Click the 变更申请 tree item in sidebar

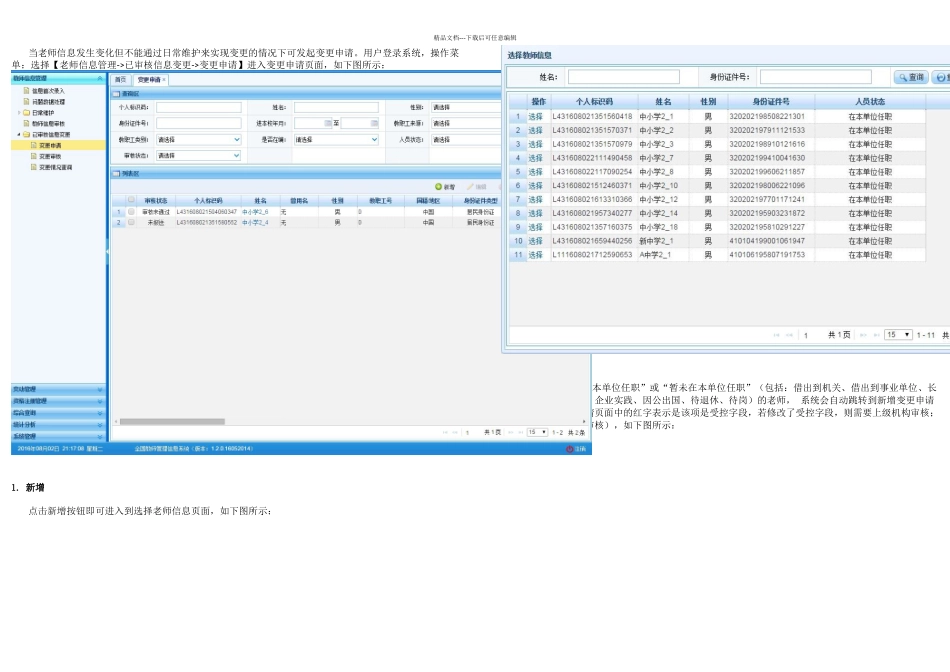pyautogui.click(x=49, y=145)
